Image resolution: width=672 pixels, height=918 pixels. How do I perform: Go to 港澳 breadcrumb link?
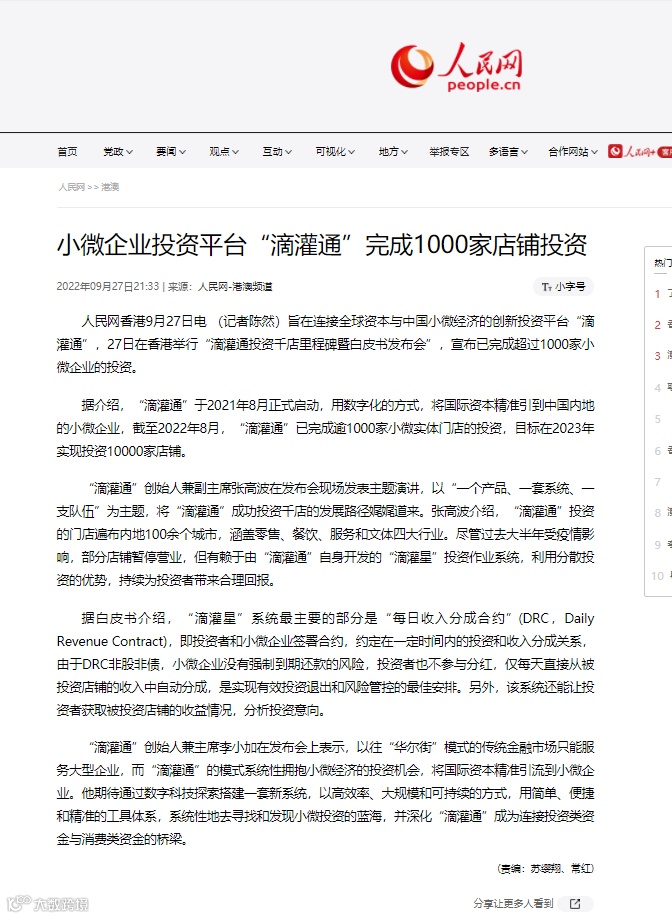click(110, 187)
